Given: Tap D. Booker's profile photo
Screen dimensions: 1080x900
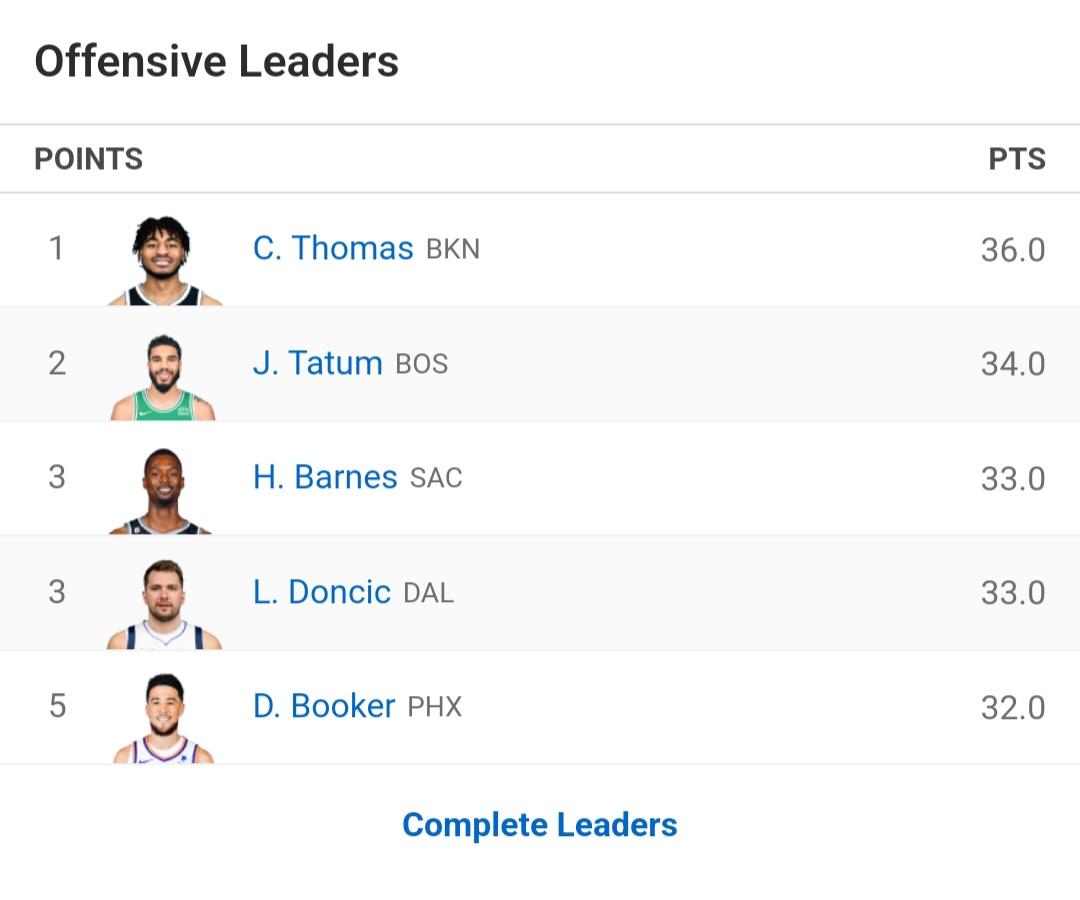Looking at the screenshot, I should click(164, 718).
